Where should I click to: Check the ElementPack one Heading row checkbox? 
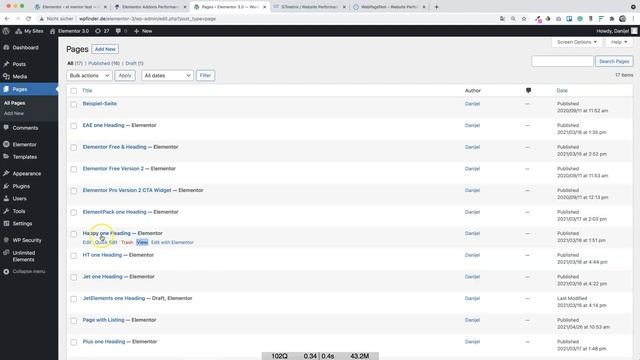[73, 213]
